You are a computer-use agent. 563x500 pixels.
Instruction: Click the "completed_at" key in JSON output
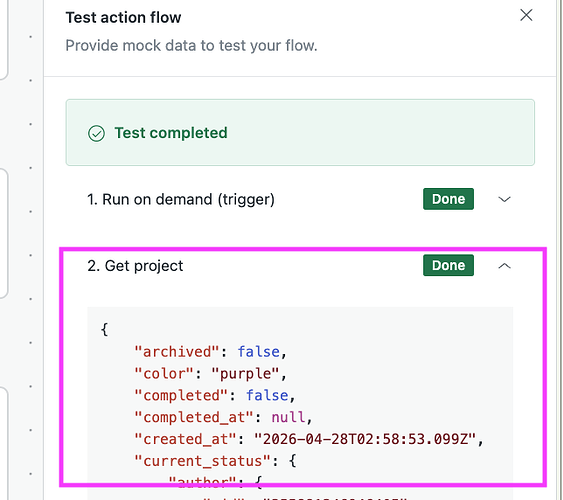click(194, 417)
